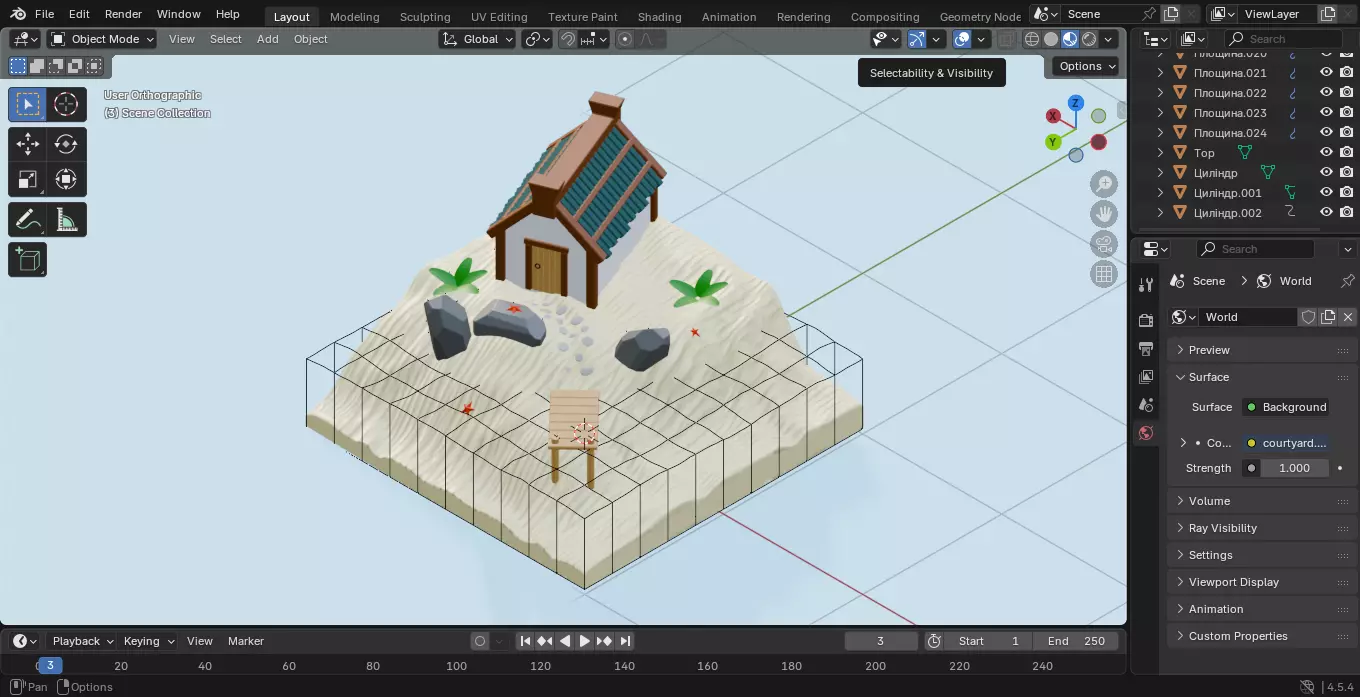Toggle eye visibility of Циліндр.001

tap(1326, 192)
